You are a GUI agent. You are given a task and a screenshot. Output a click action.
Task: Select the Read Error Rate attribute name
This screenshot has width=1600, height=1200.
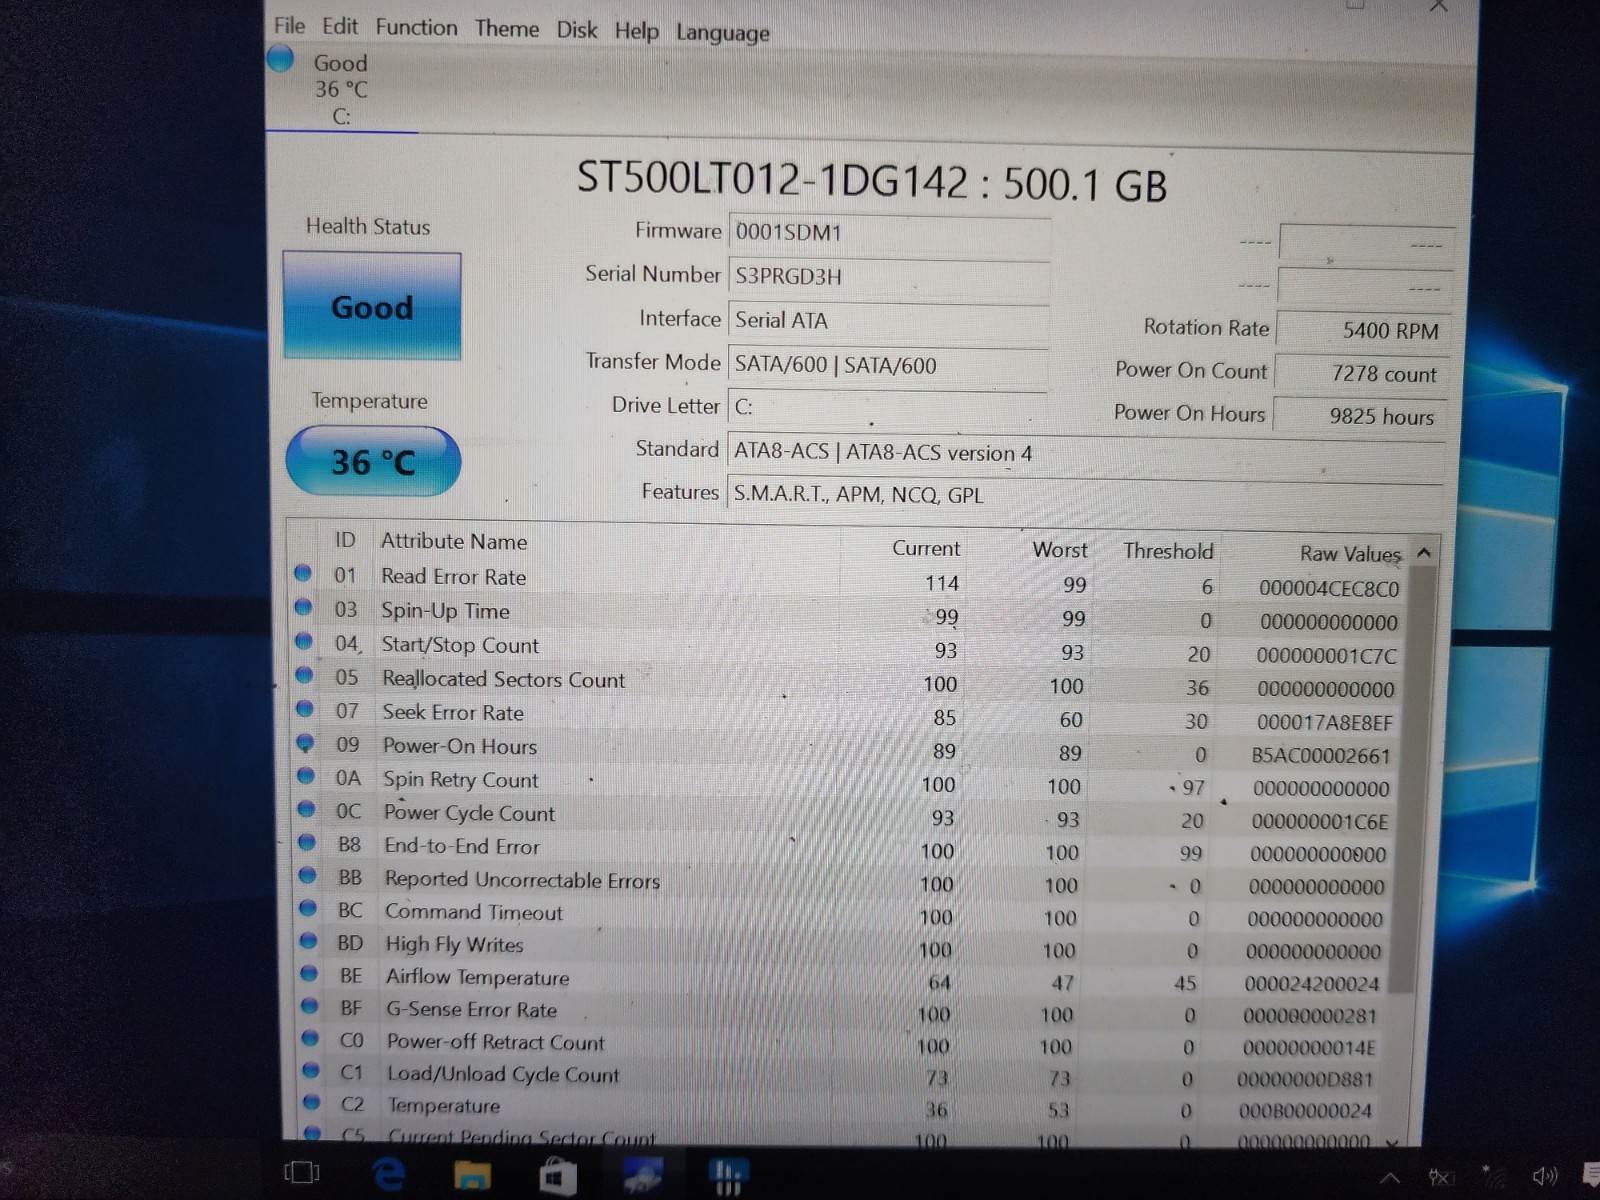click(454, 576)
